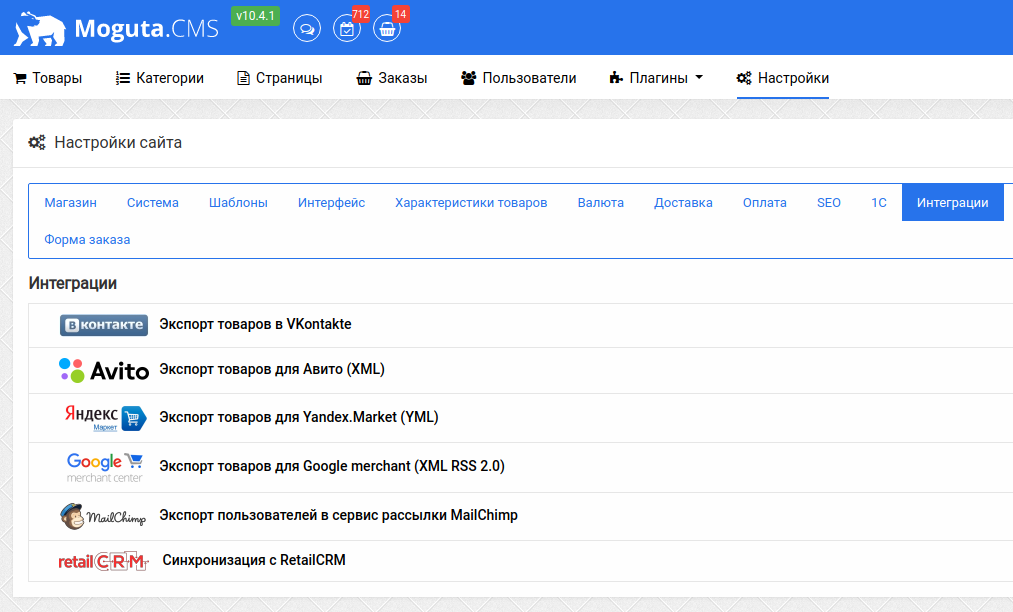Open Экспорт пользователей в MailChimp
1013x612 pixels.
coord(339,515)
